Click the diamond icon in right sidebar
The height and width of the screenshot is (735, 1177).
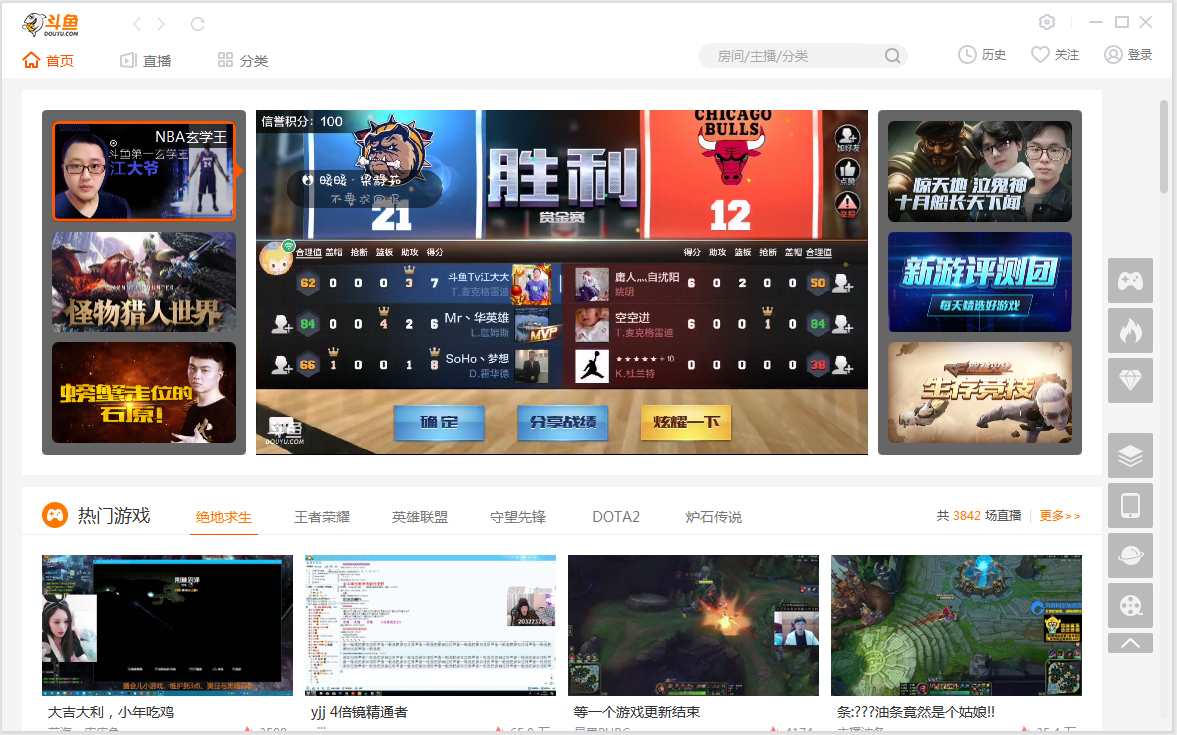[1130, 381]
